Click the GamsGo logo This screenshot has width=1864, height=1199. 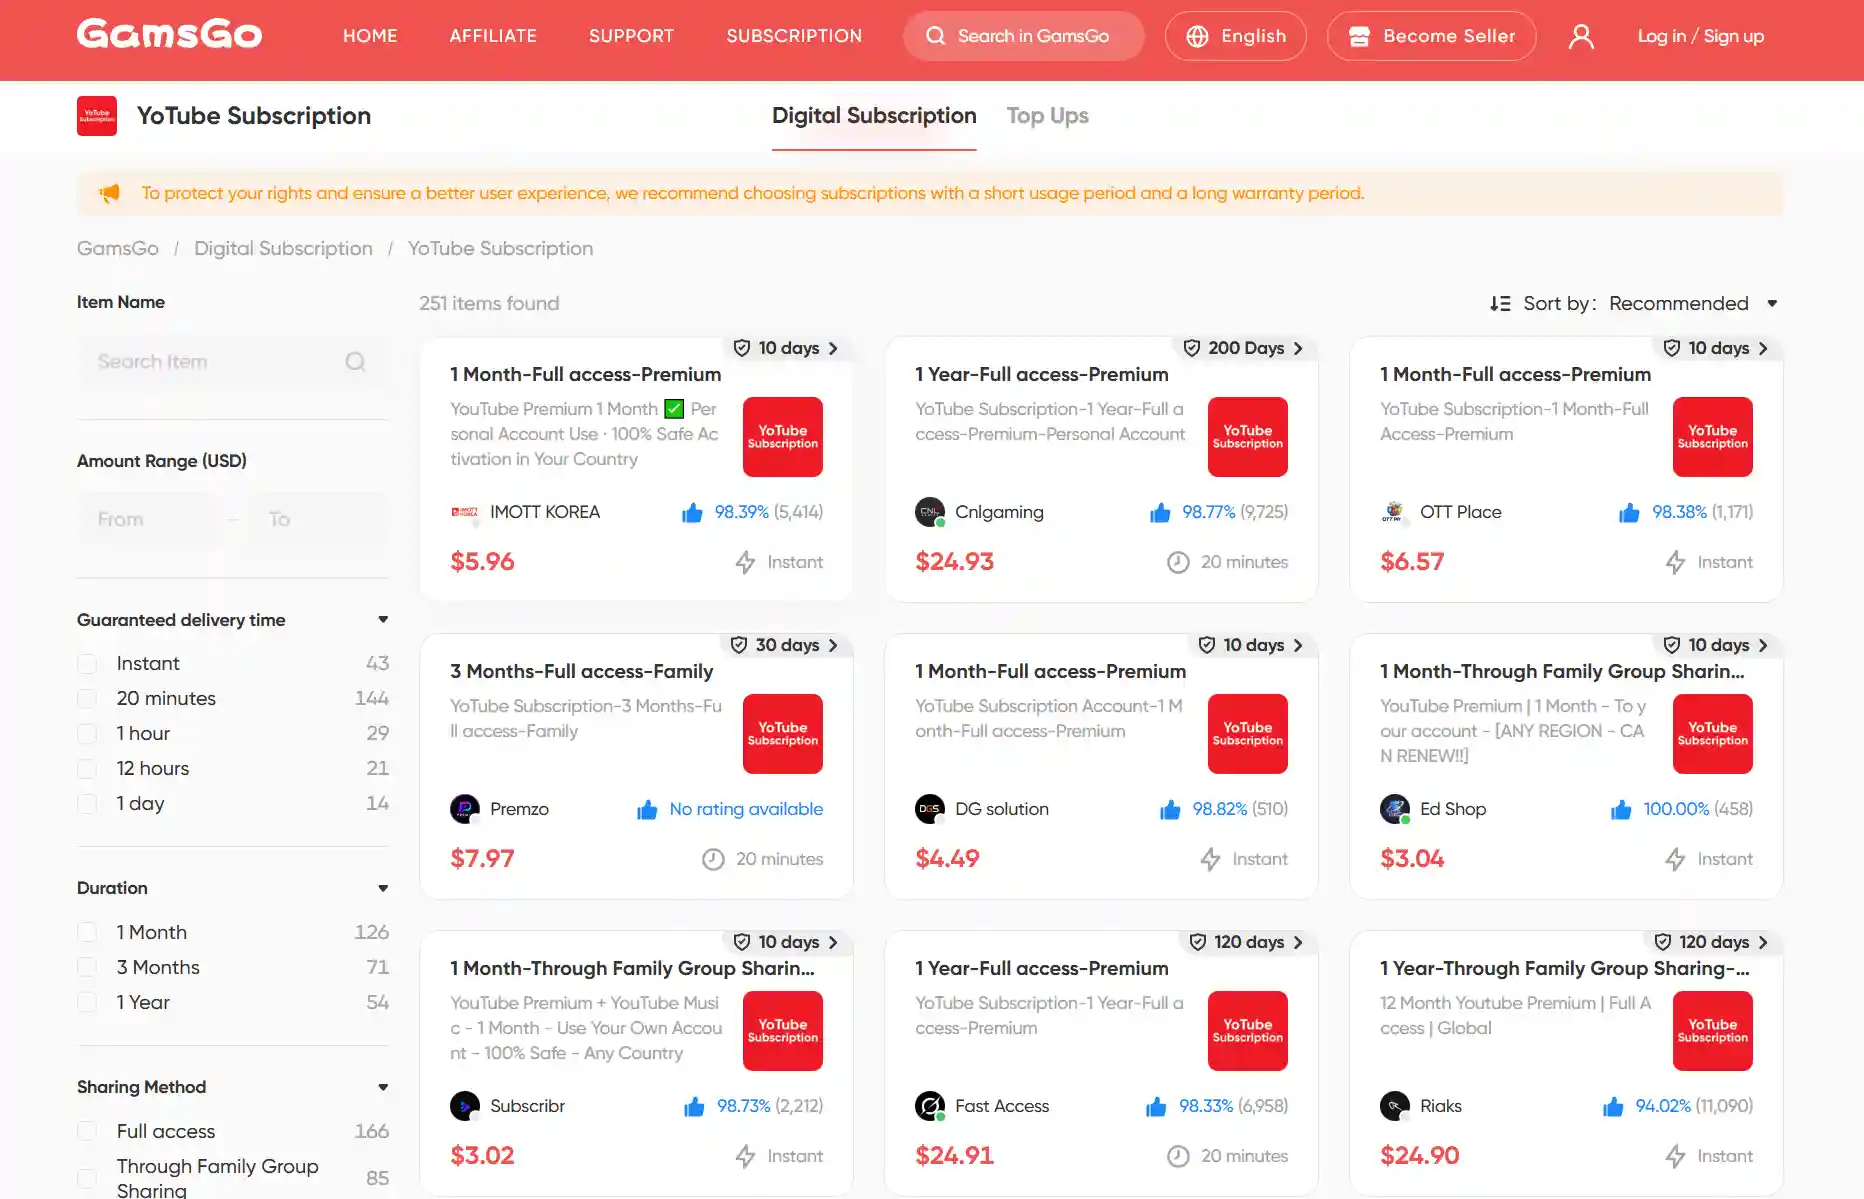click(x=169, y=35)
